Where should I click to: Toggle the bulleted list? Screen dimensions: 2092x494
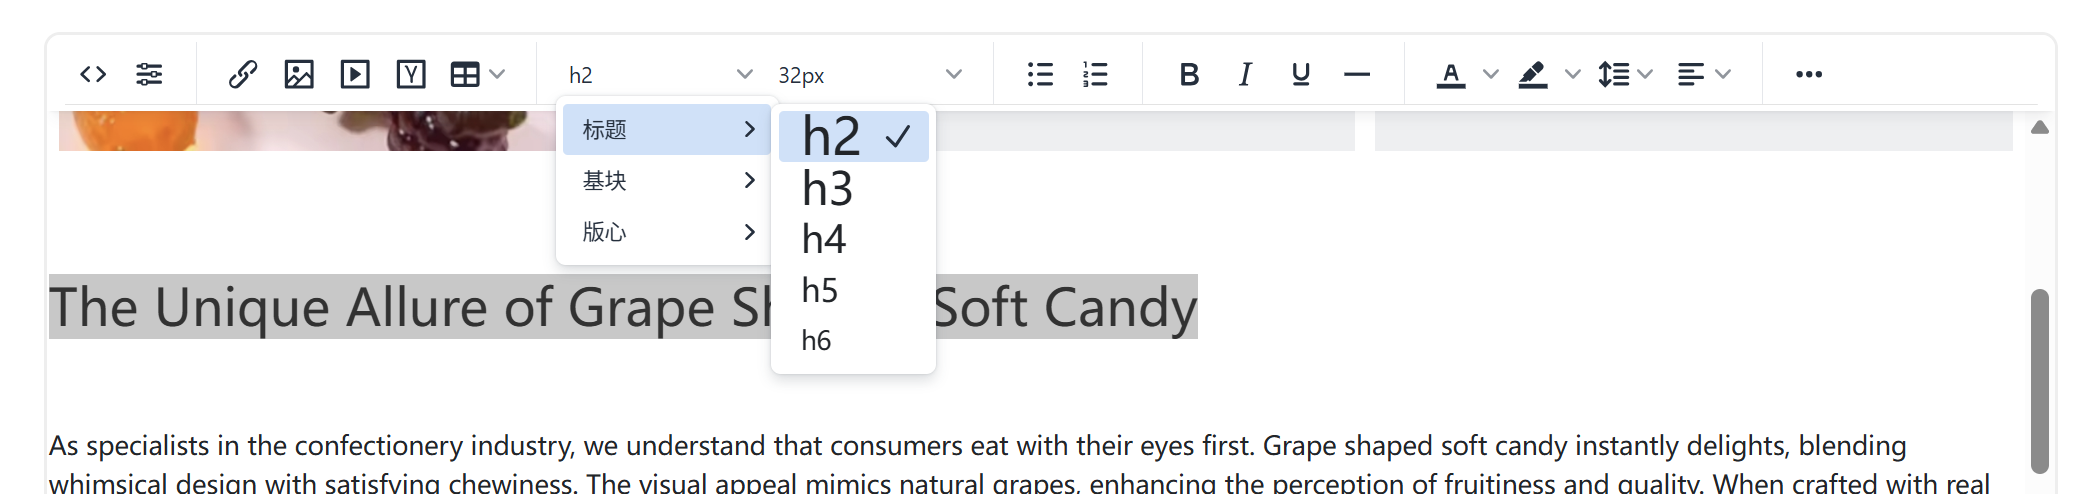tap(1040, 74)
